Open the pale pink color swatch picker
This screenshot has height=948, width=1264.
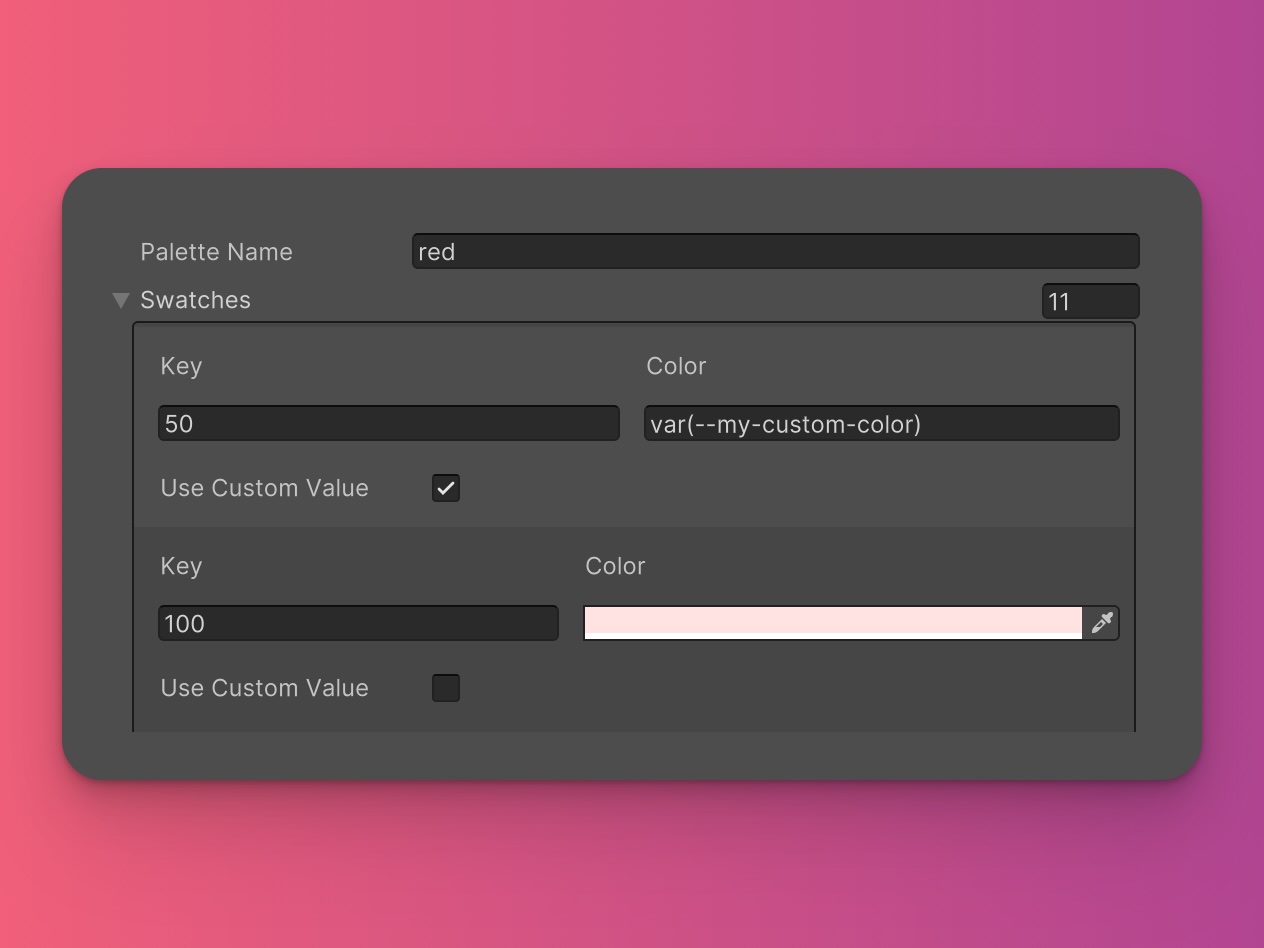(x=832, y=622)
